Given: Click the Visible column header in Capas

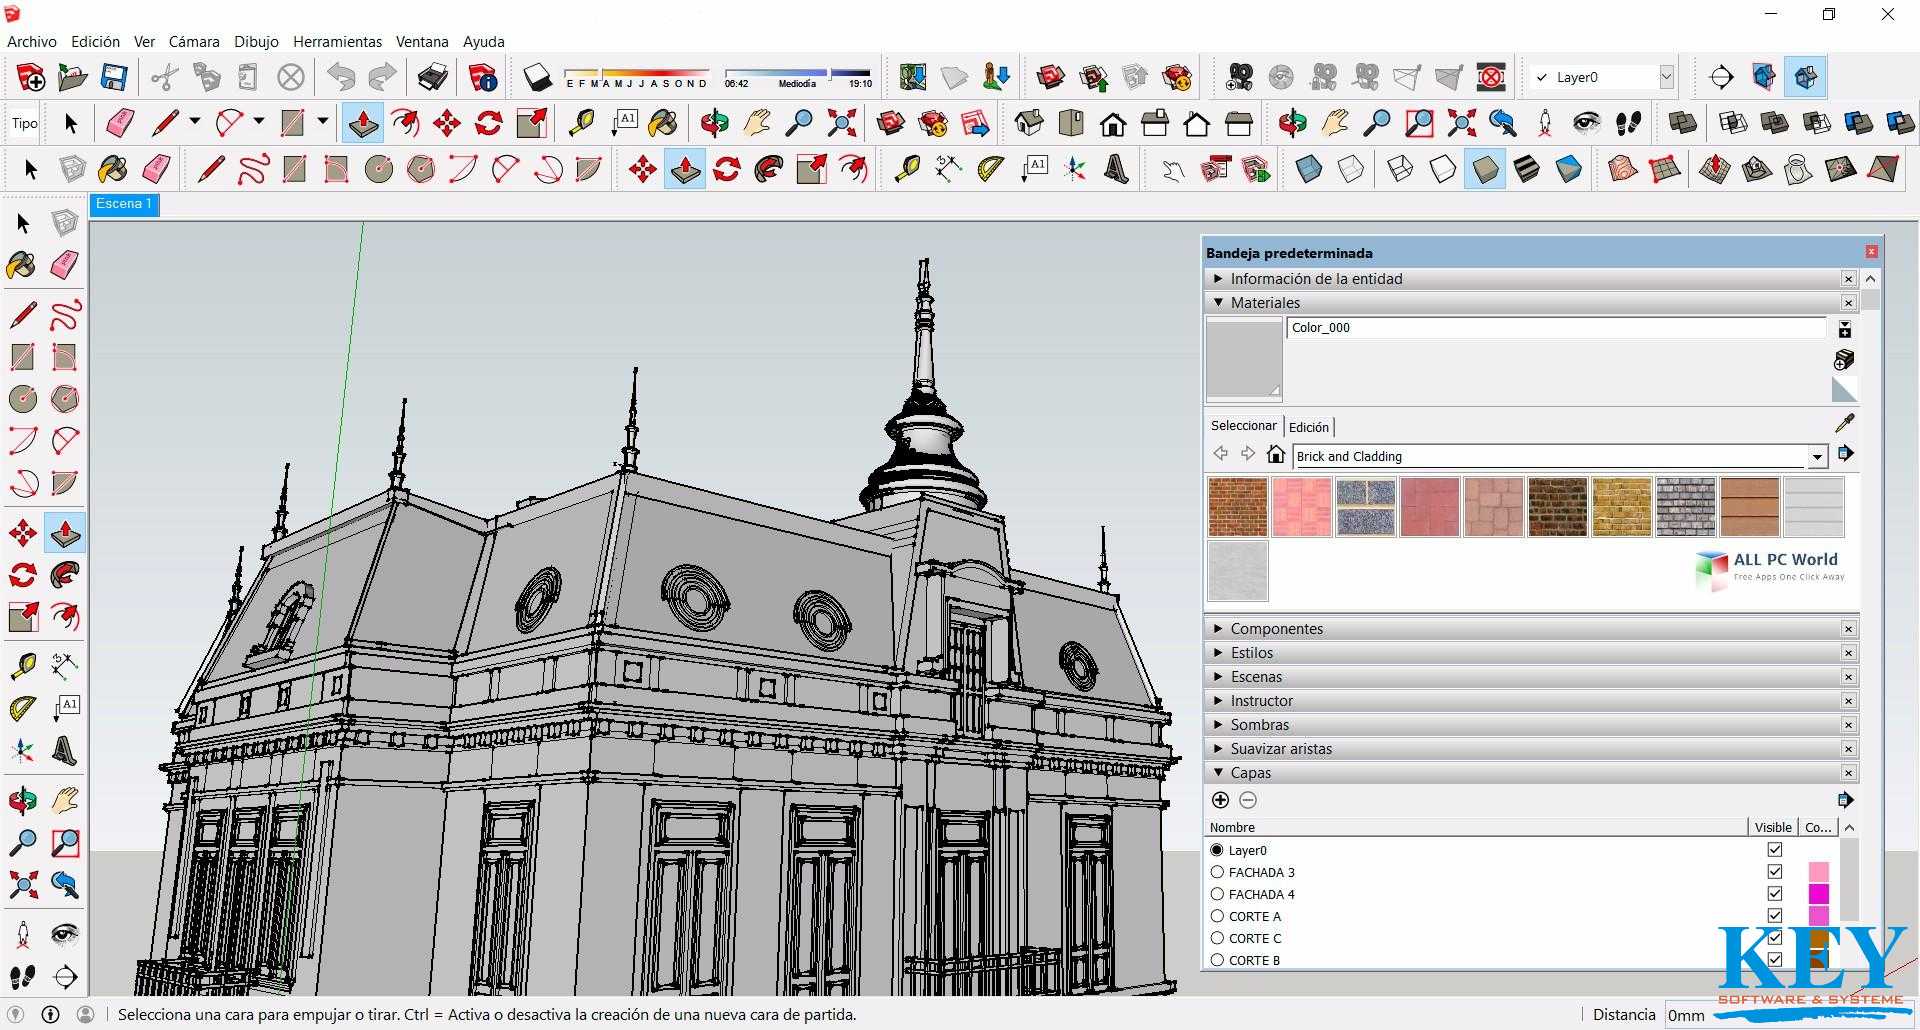Looking at the screenshot, I should pos(1773,827).
